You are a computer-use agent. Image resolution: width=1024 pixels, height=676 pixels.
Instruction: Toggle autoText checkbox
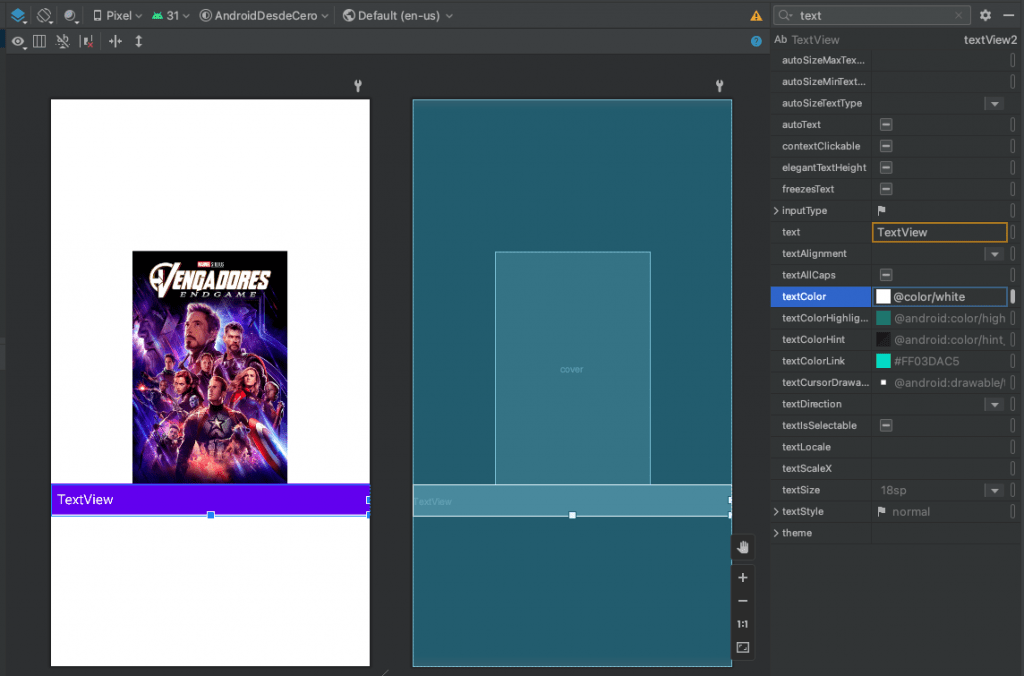point(886,125)
